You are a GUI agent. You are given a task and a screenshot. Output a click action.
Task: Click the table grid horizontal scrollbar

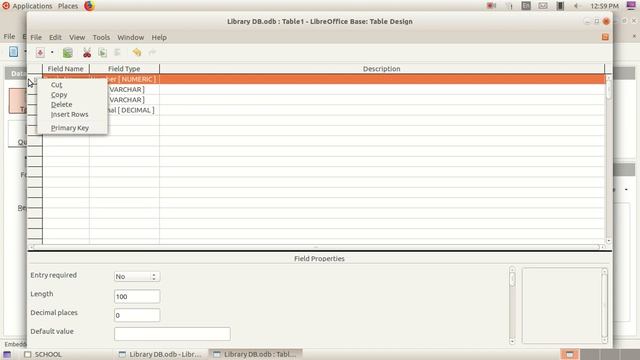pos(316,247)
